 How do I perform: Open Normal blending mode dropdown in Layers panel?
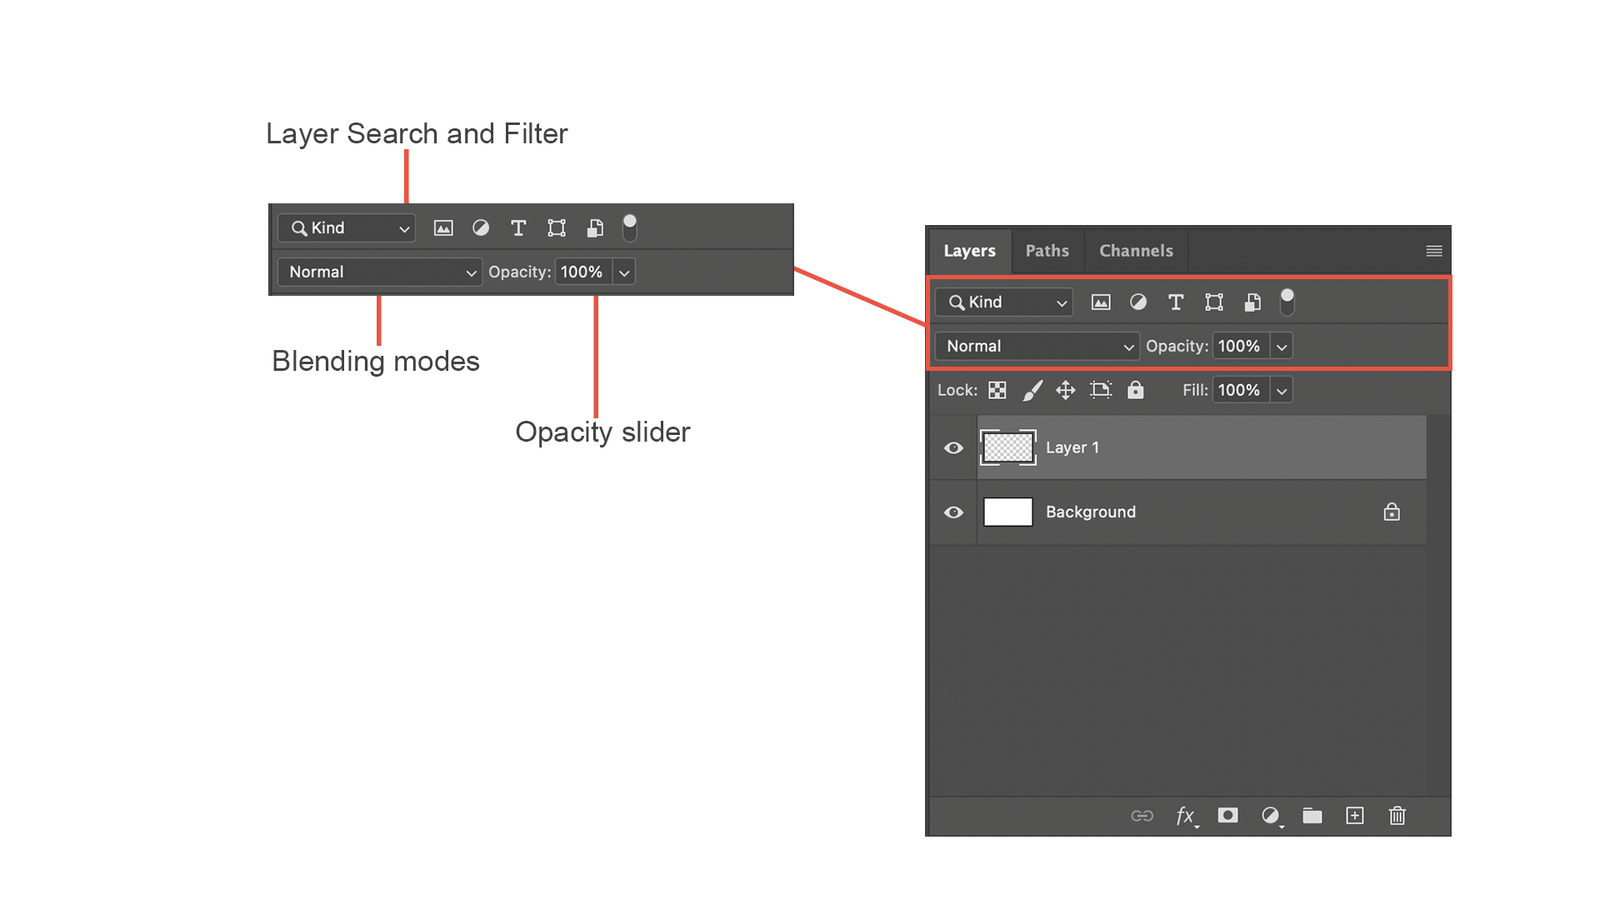(1037, 346)
